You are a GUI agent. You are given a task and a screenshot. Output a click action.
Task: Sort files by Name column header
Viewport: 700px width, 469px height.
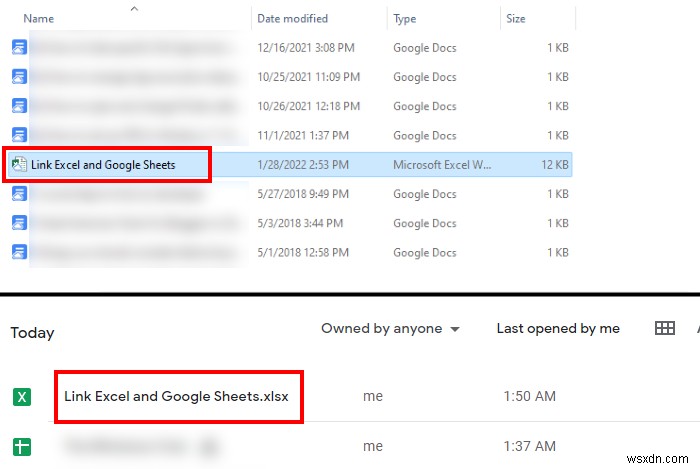point(38,19)
